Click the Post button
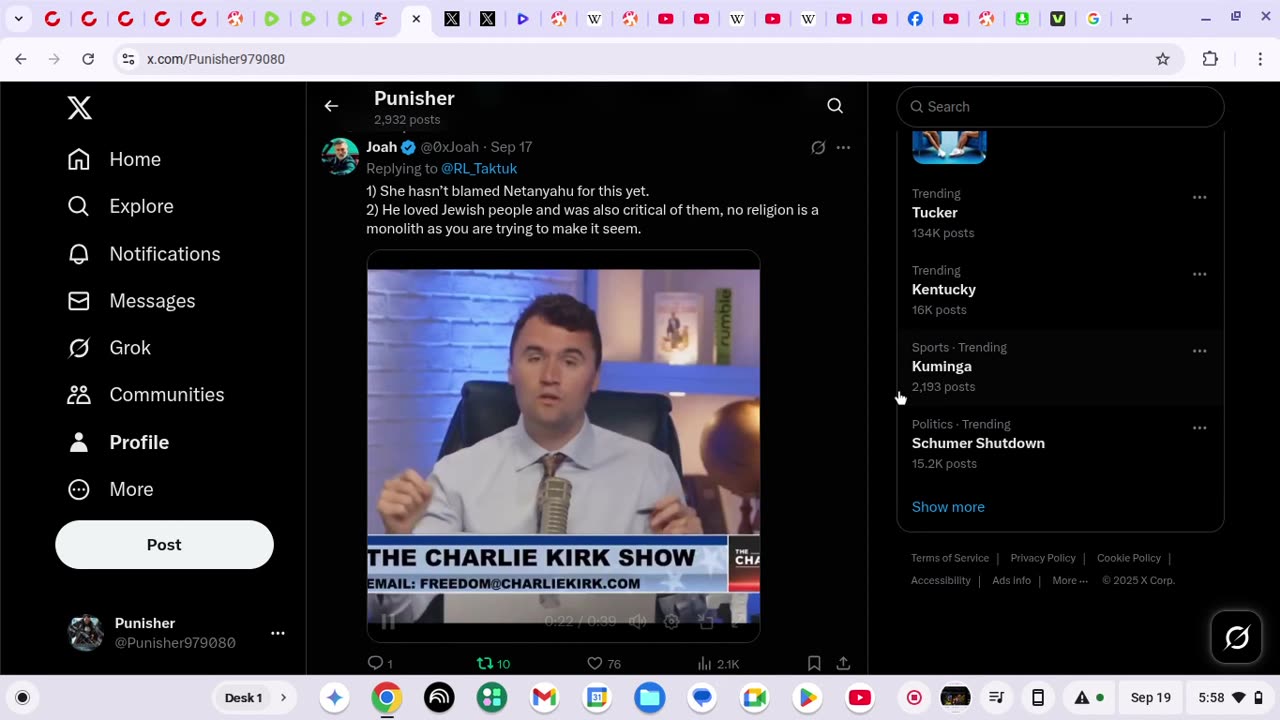This screenshot has height=720, width=1280. point(164,545)
